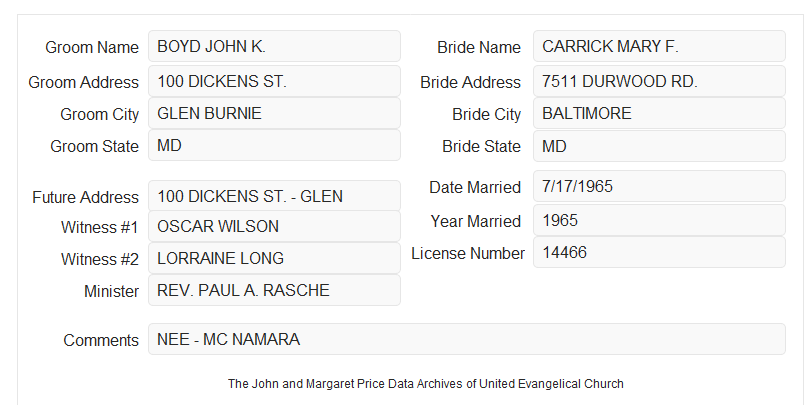805x405 pixels.
Task: Click the Comments label text
Action: pos(101,340)
